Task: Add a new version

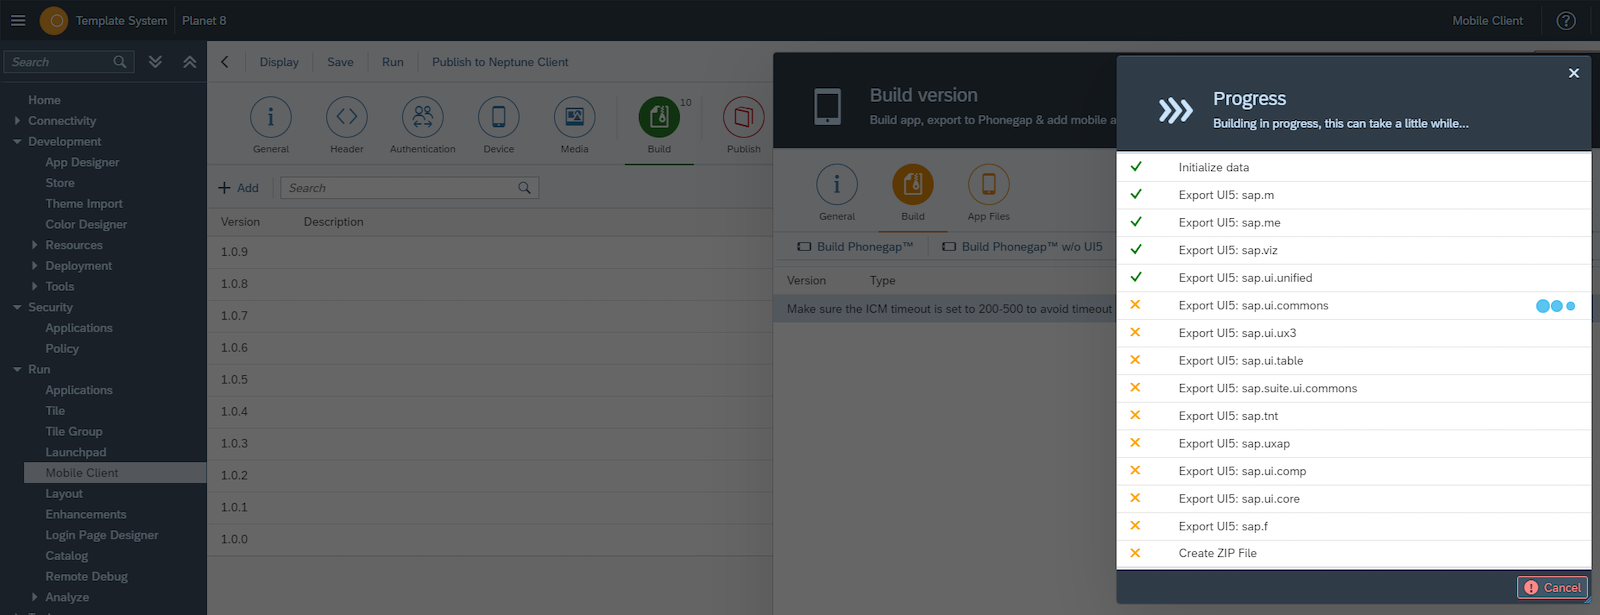Action: click(239, 188)
